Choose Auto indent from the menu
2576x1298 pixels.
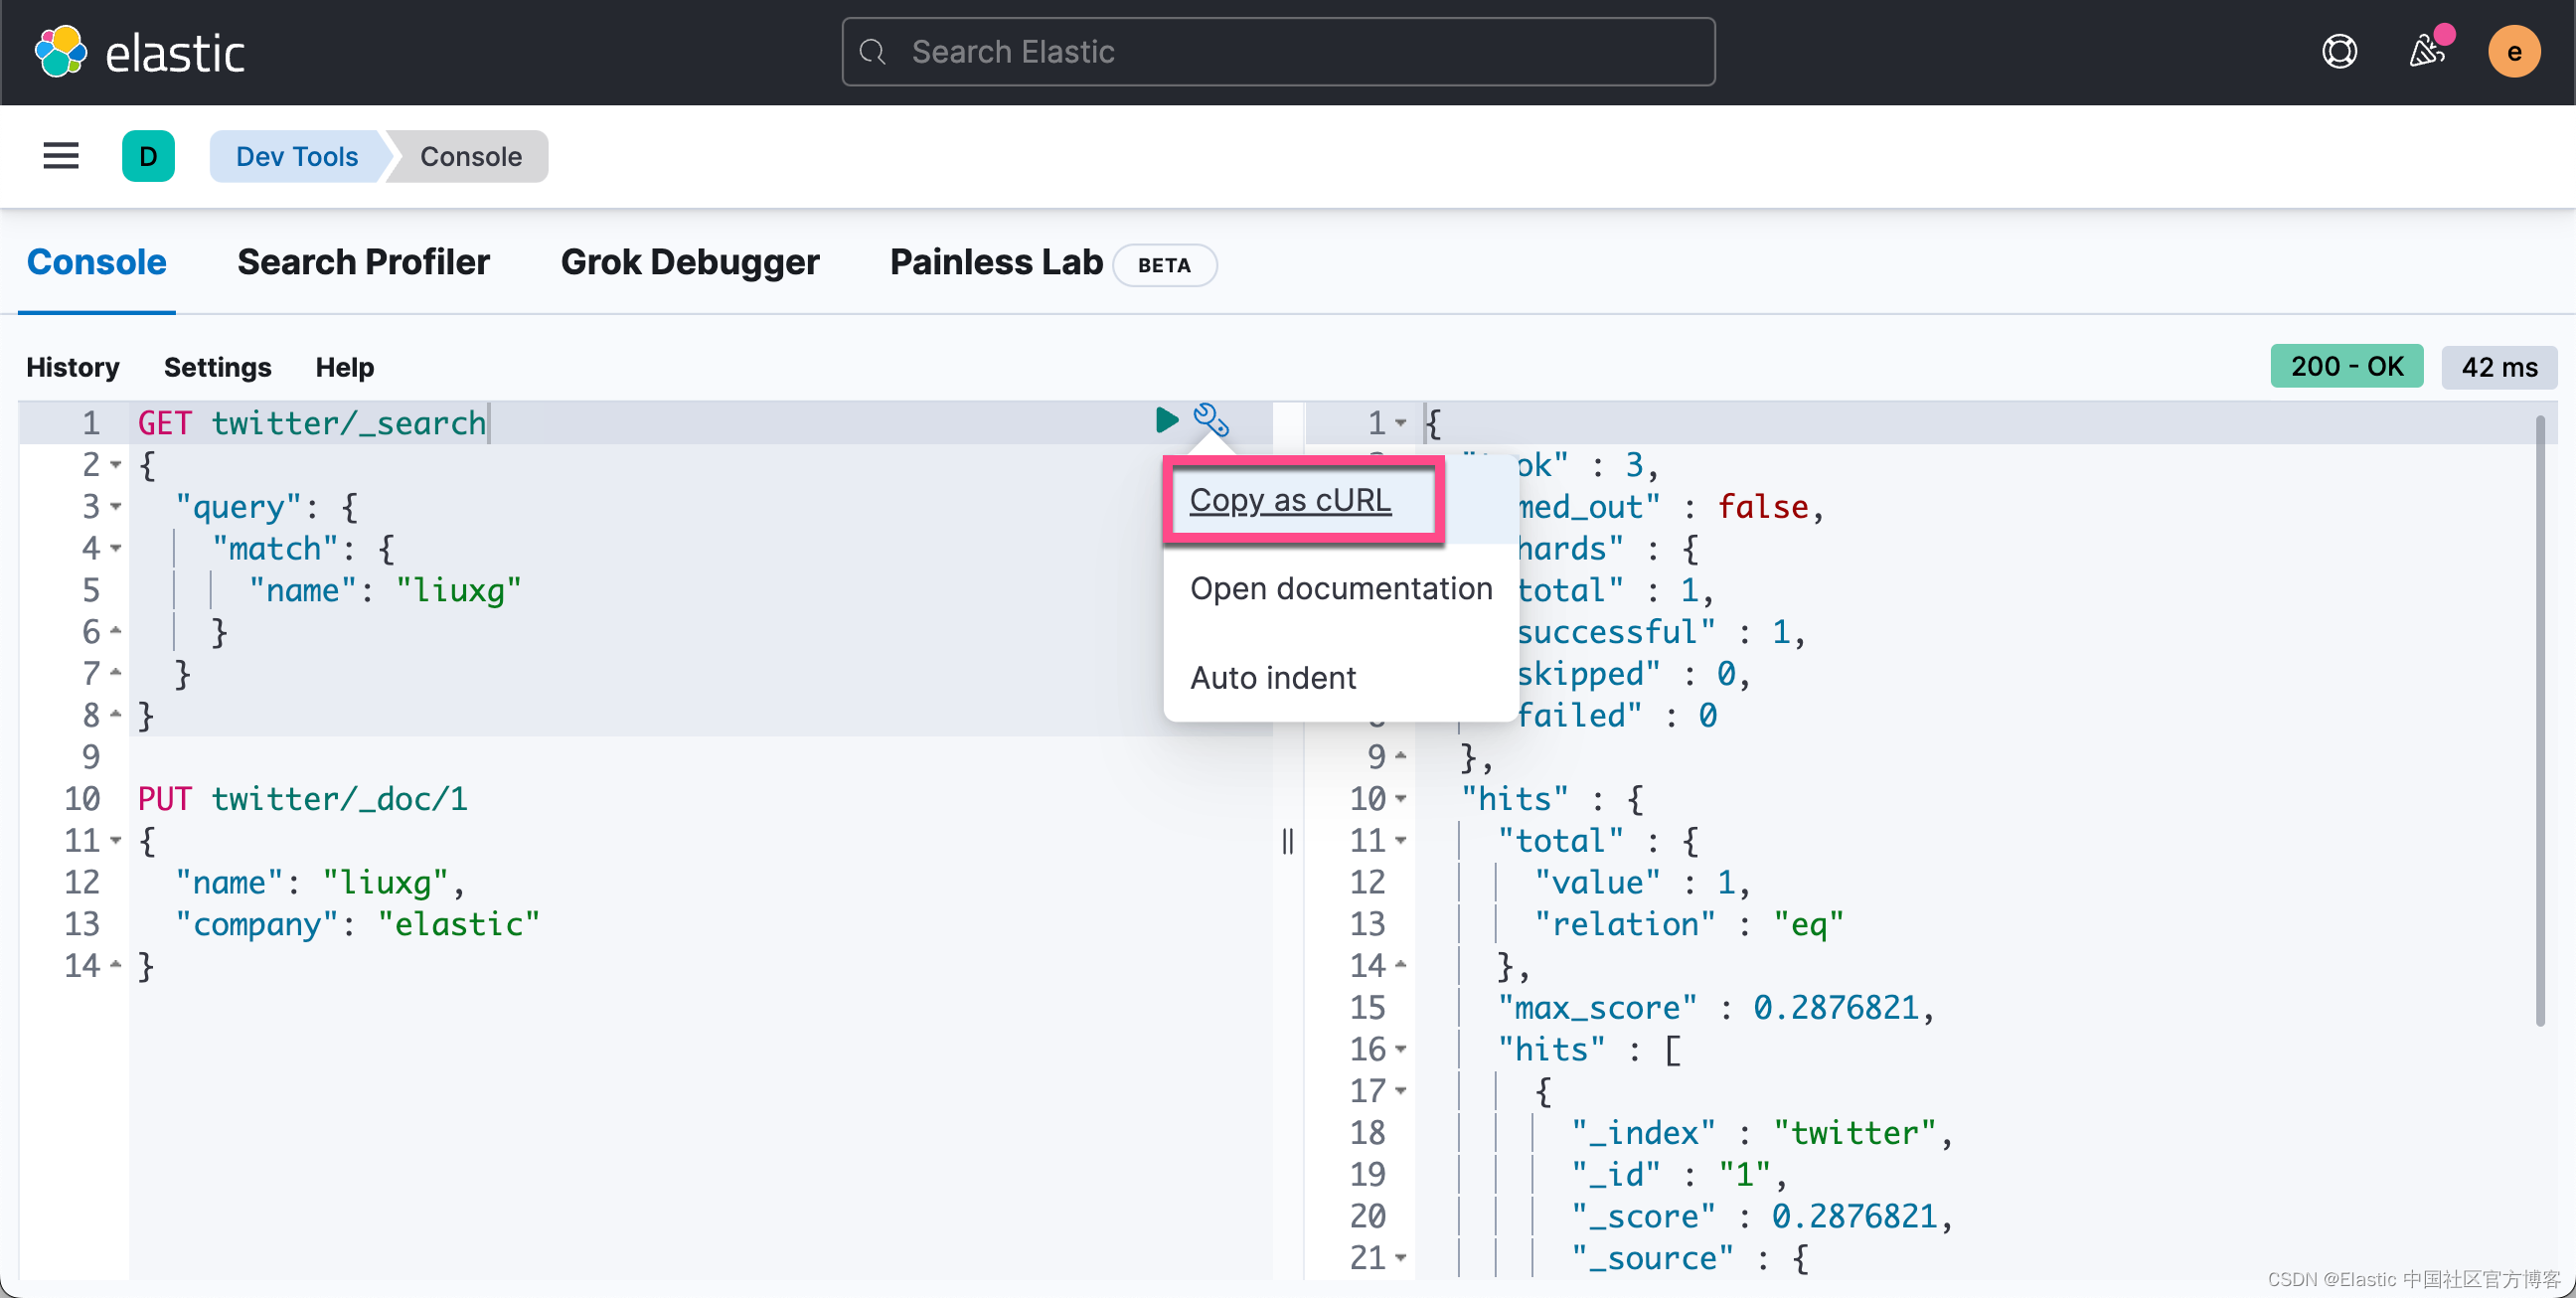coord(1272,678)
